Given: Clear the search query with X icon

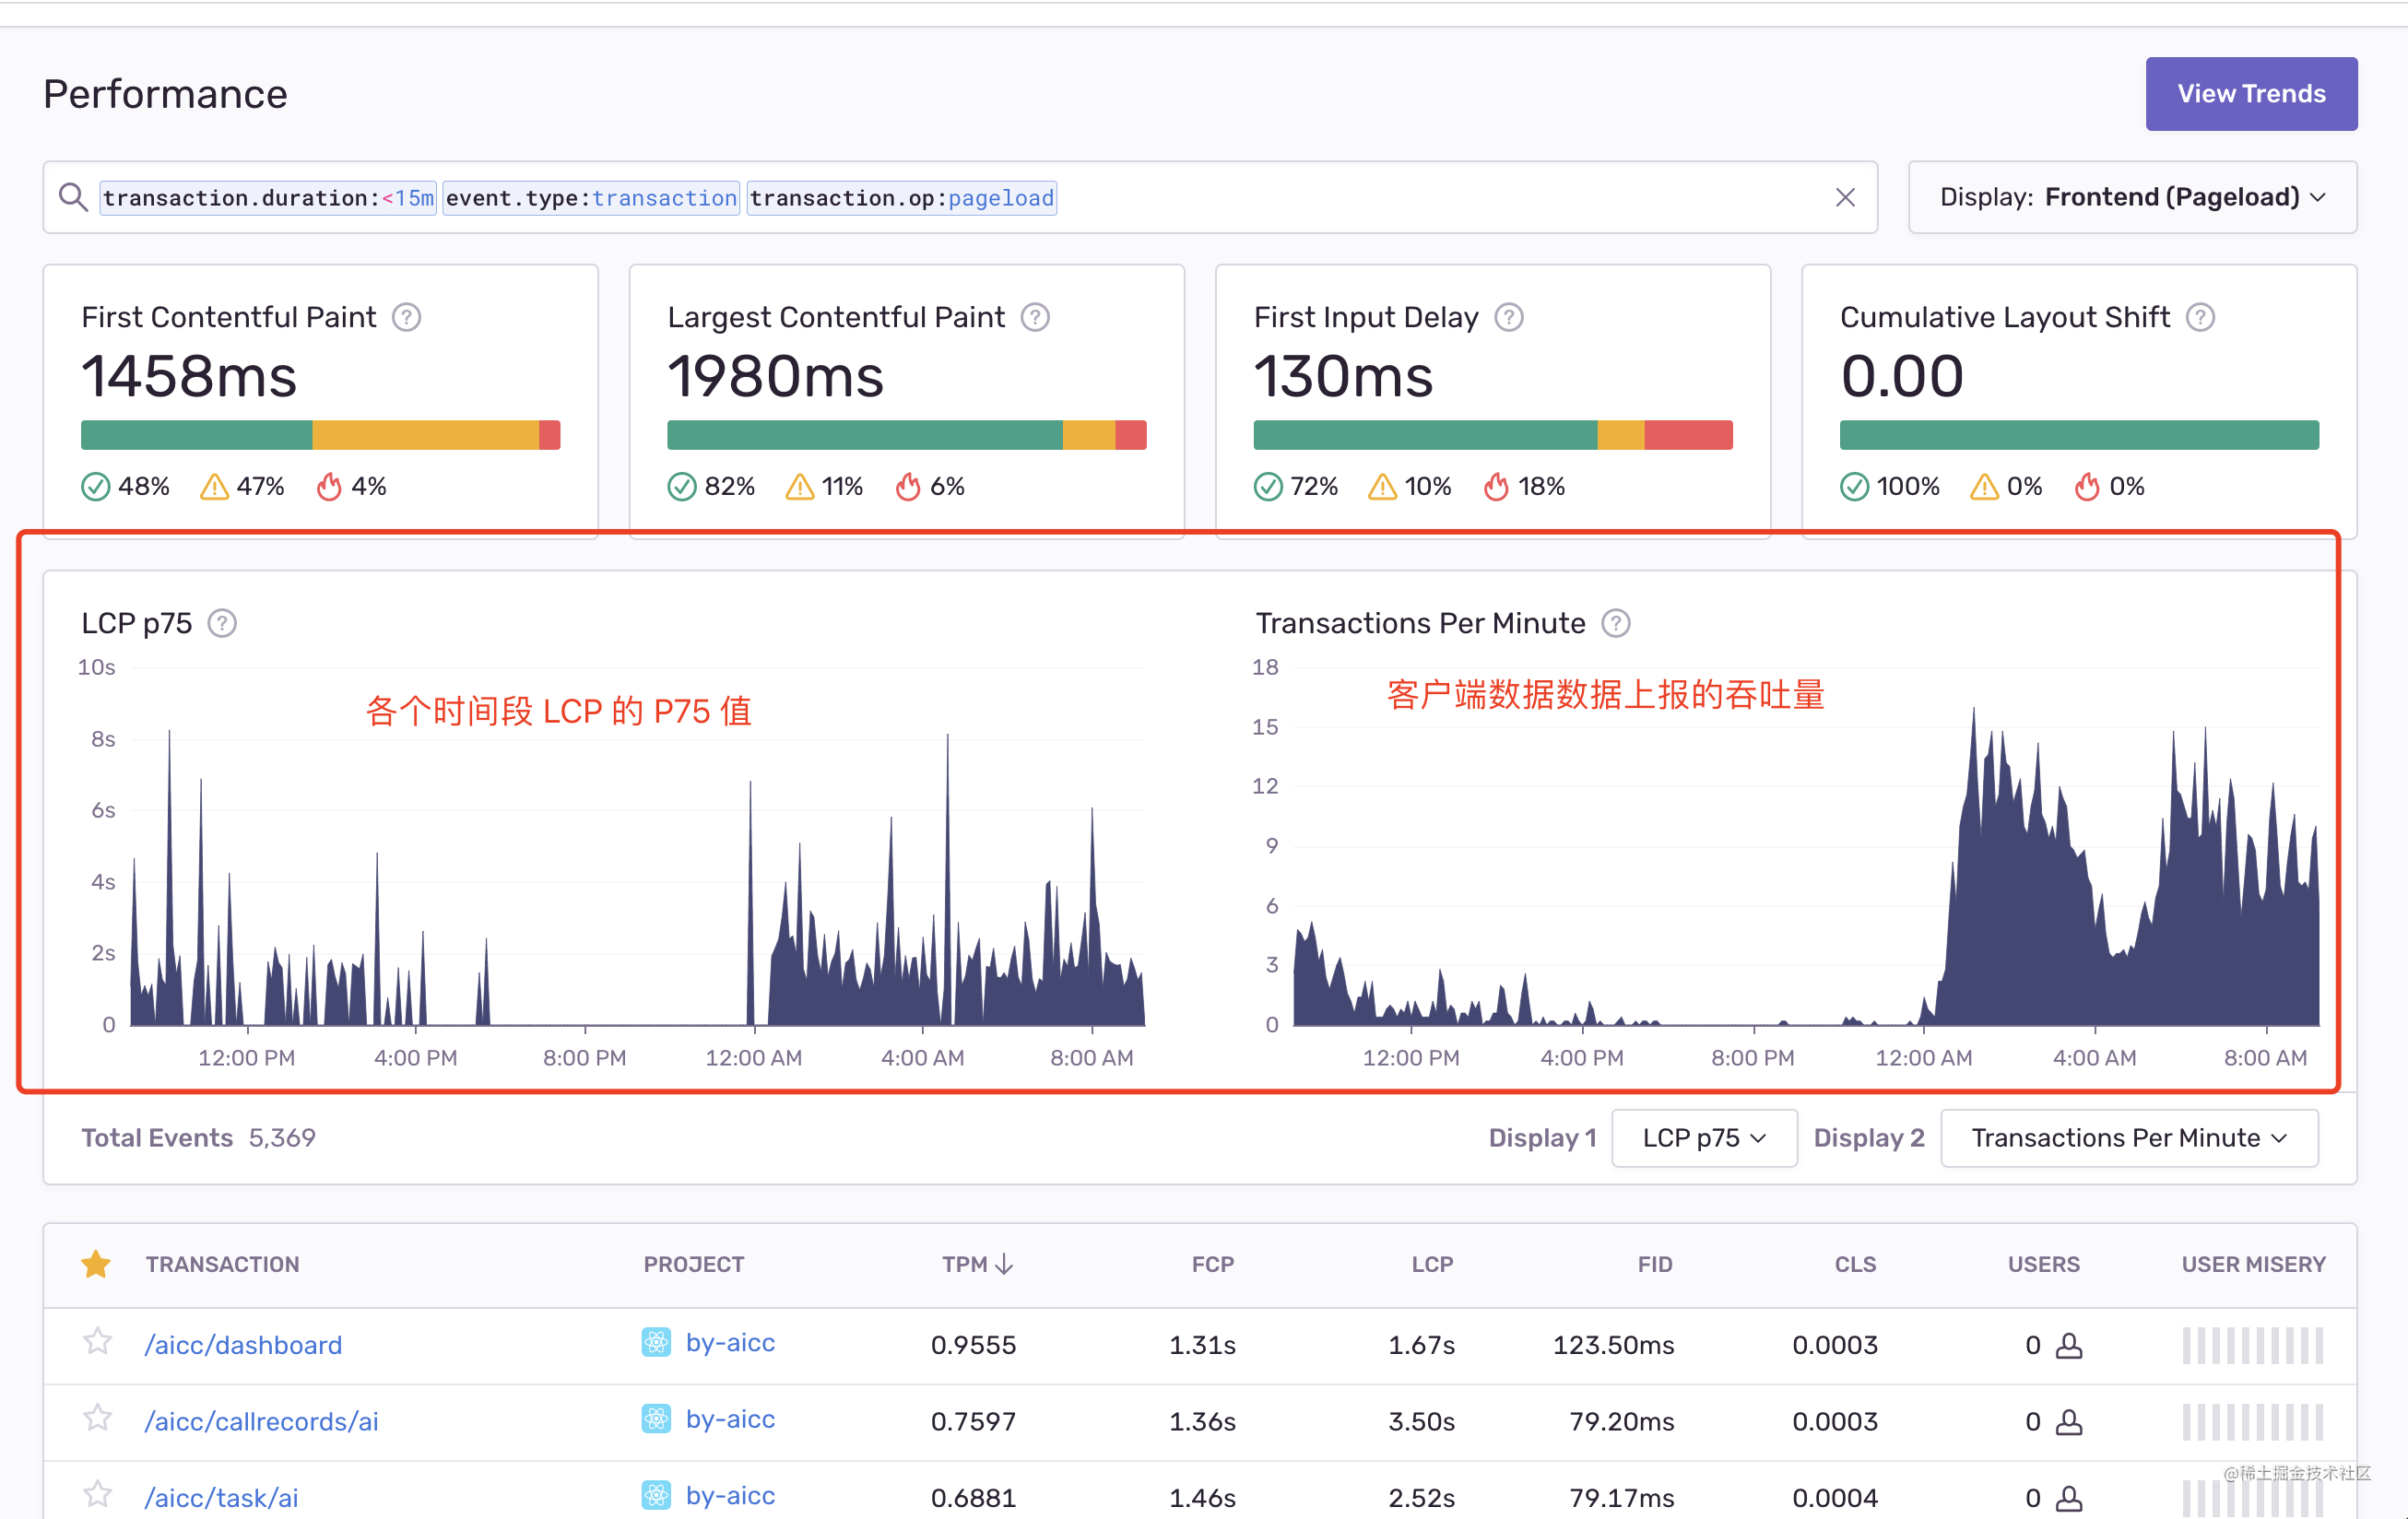Looking at the screenshot, I should point(1845,197).
